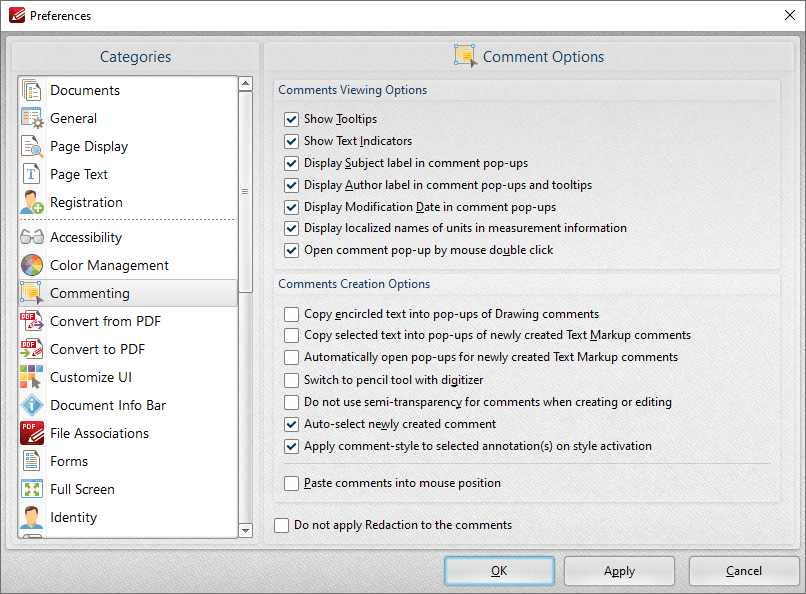Open the Accessibility category

tap(128, 237)
